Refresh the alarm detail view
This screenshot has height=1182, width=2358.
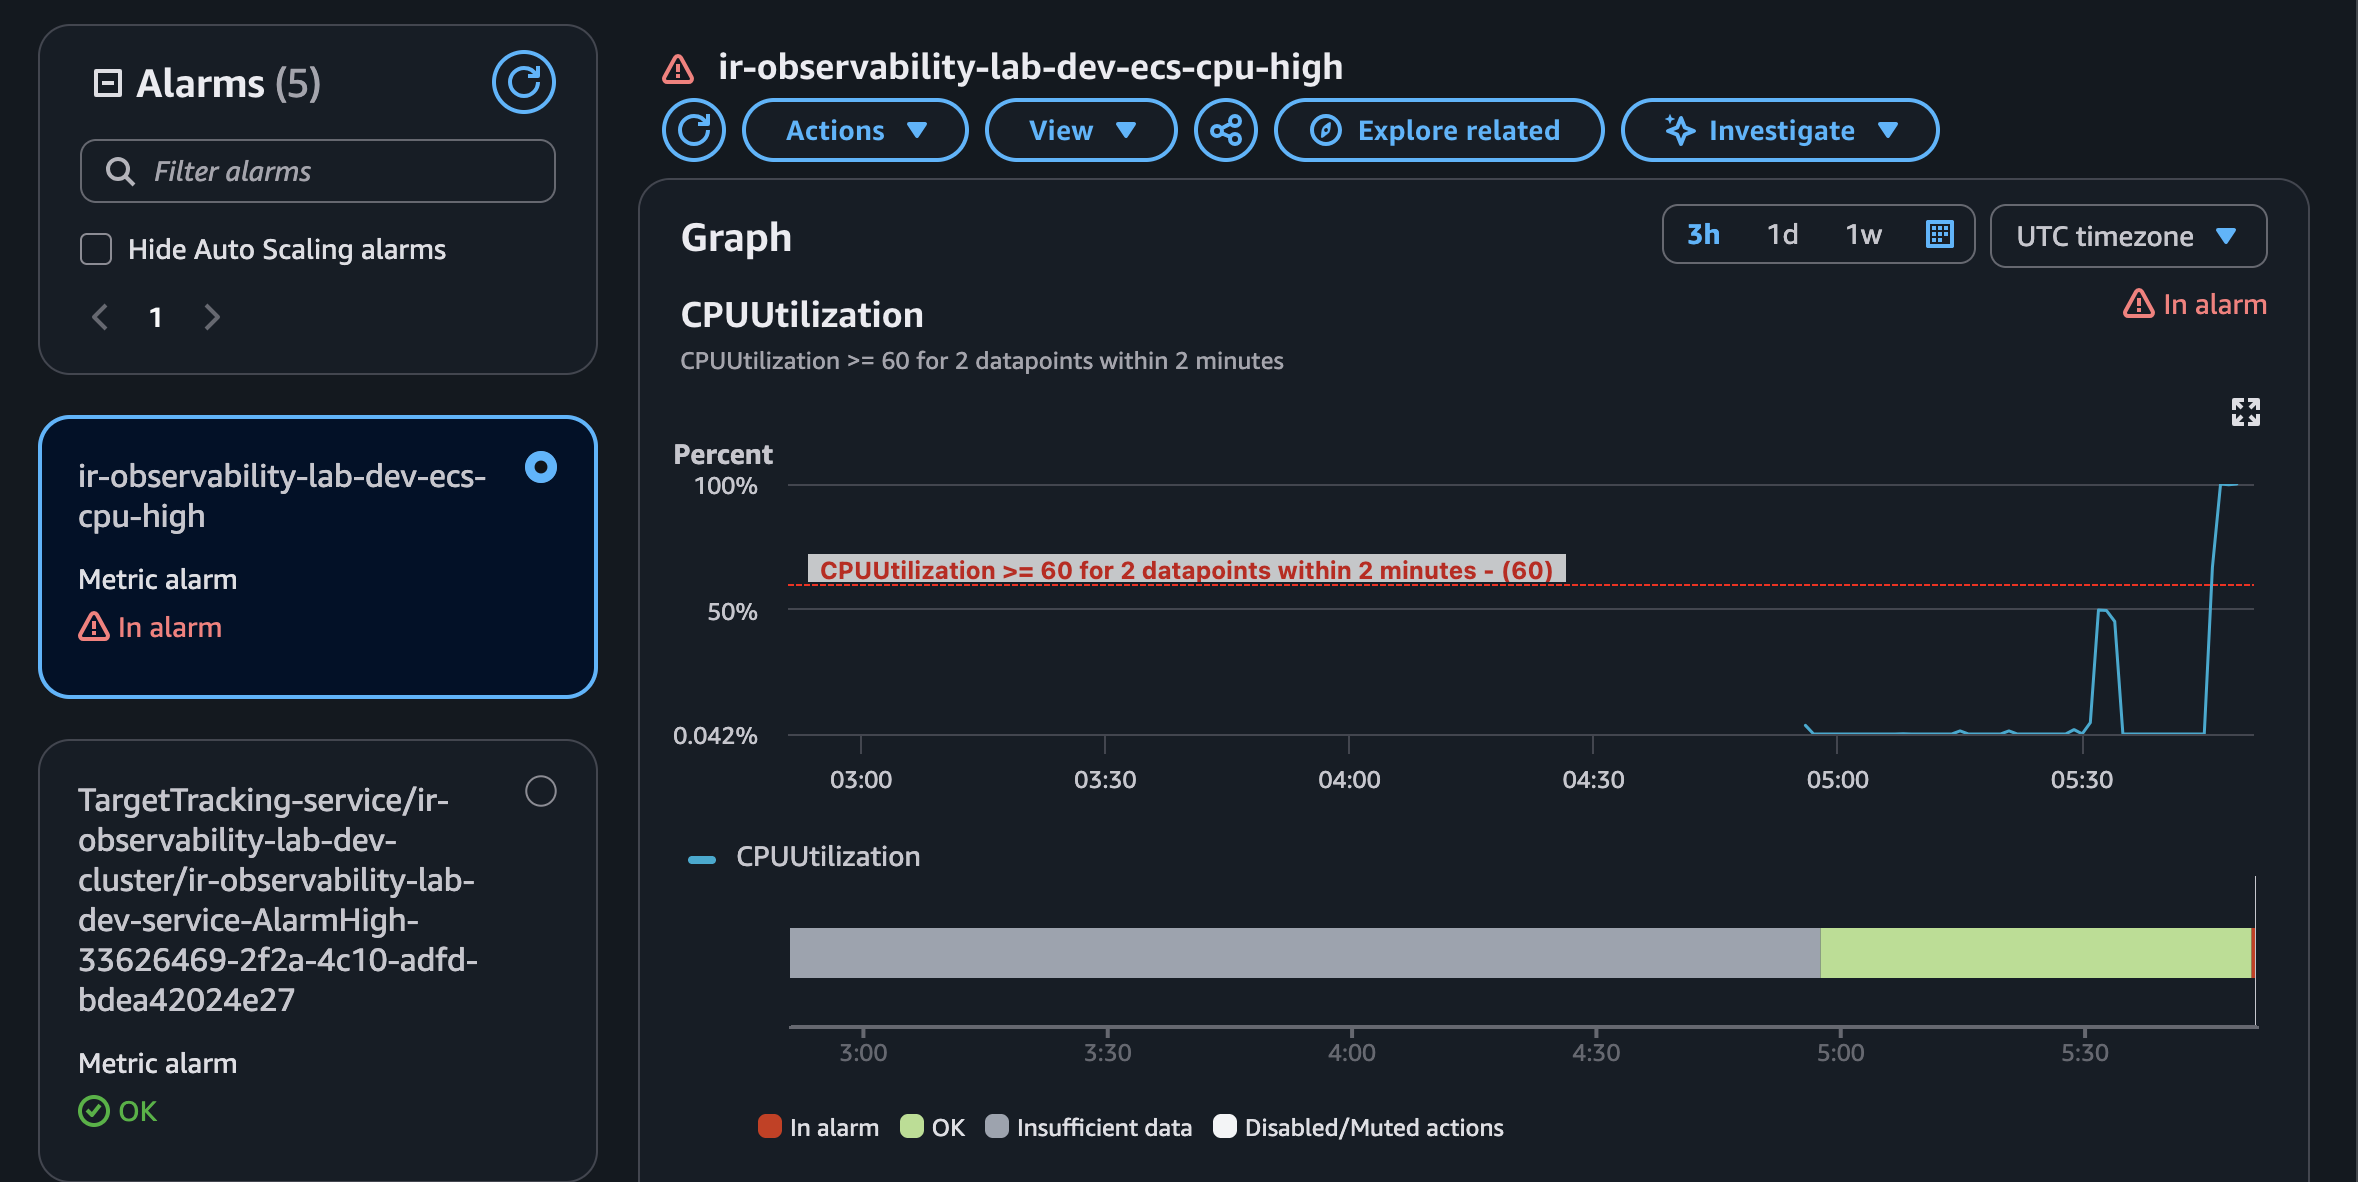pyautogui.click(x=694, y=130)
